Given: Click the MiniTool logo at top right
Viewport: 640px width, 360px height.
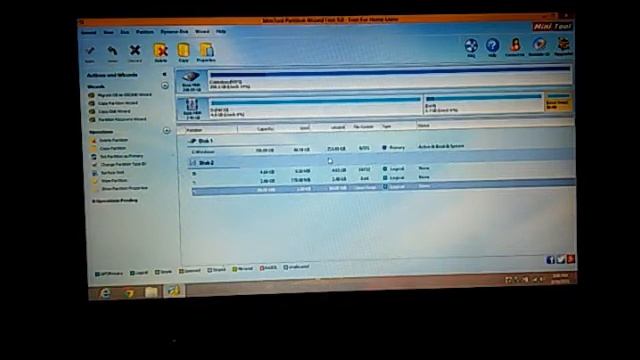Looking at the screenshot, I should coord(553,27).
